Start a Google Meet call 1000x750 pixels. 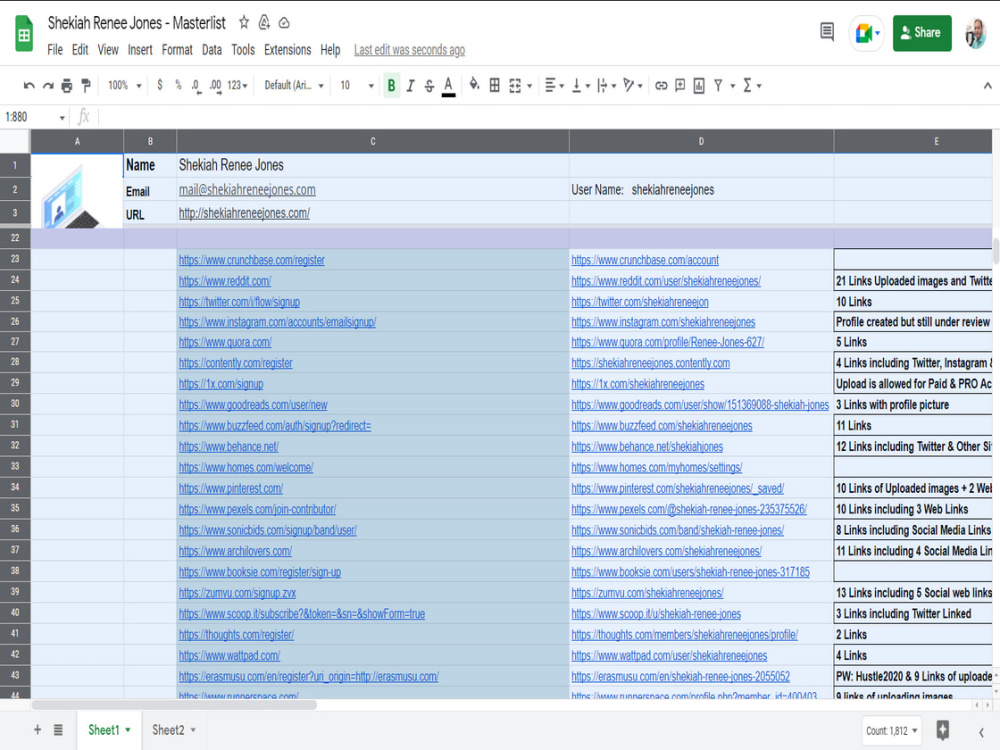click(x=866, y=33)
